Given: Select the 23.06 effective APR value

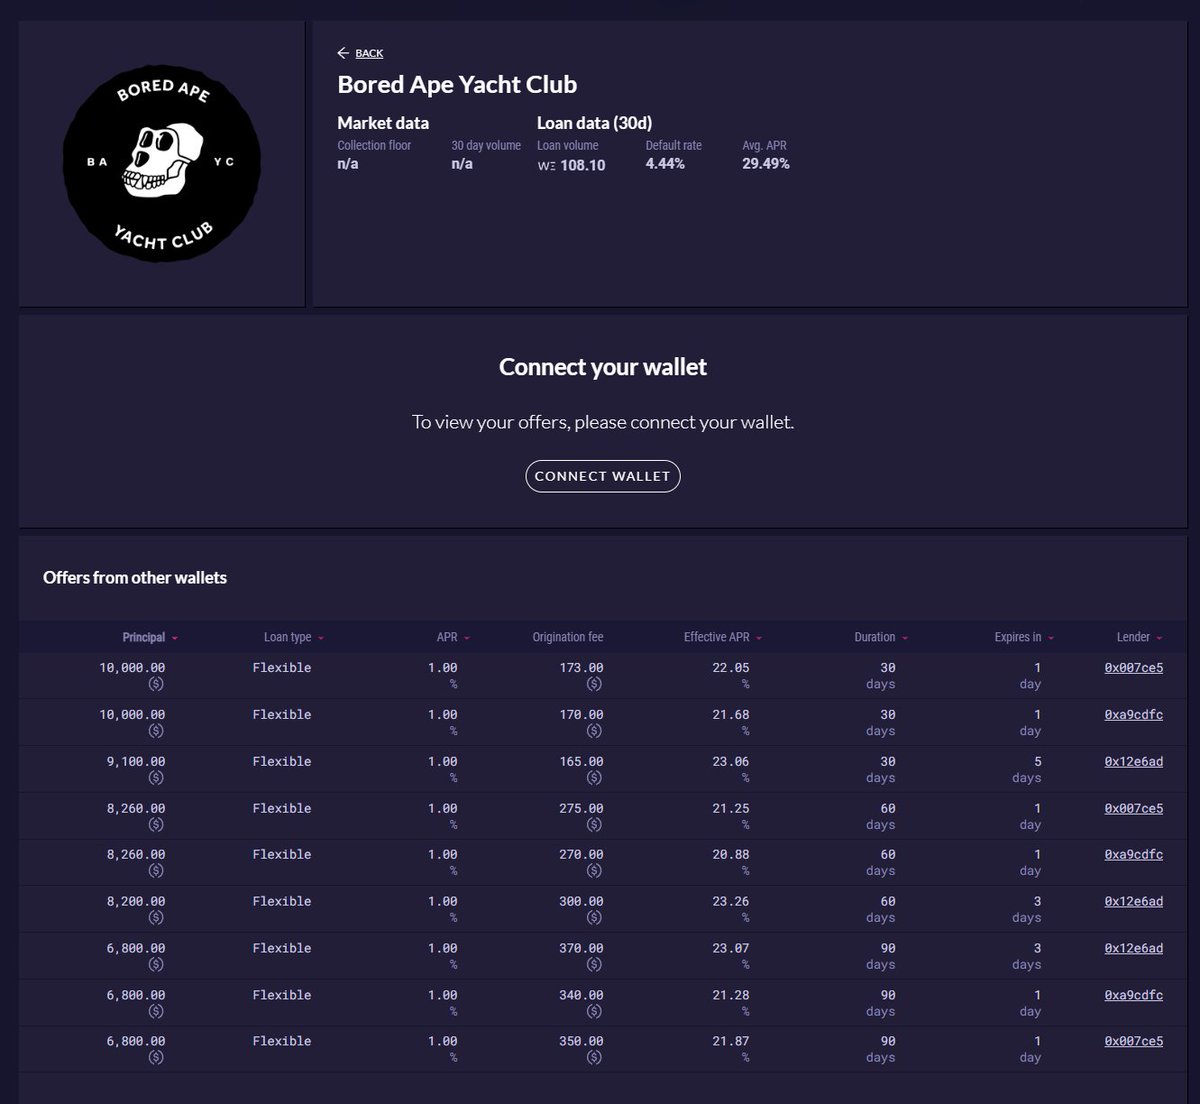Looking at the screenshot, I should (731, 762).
